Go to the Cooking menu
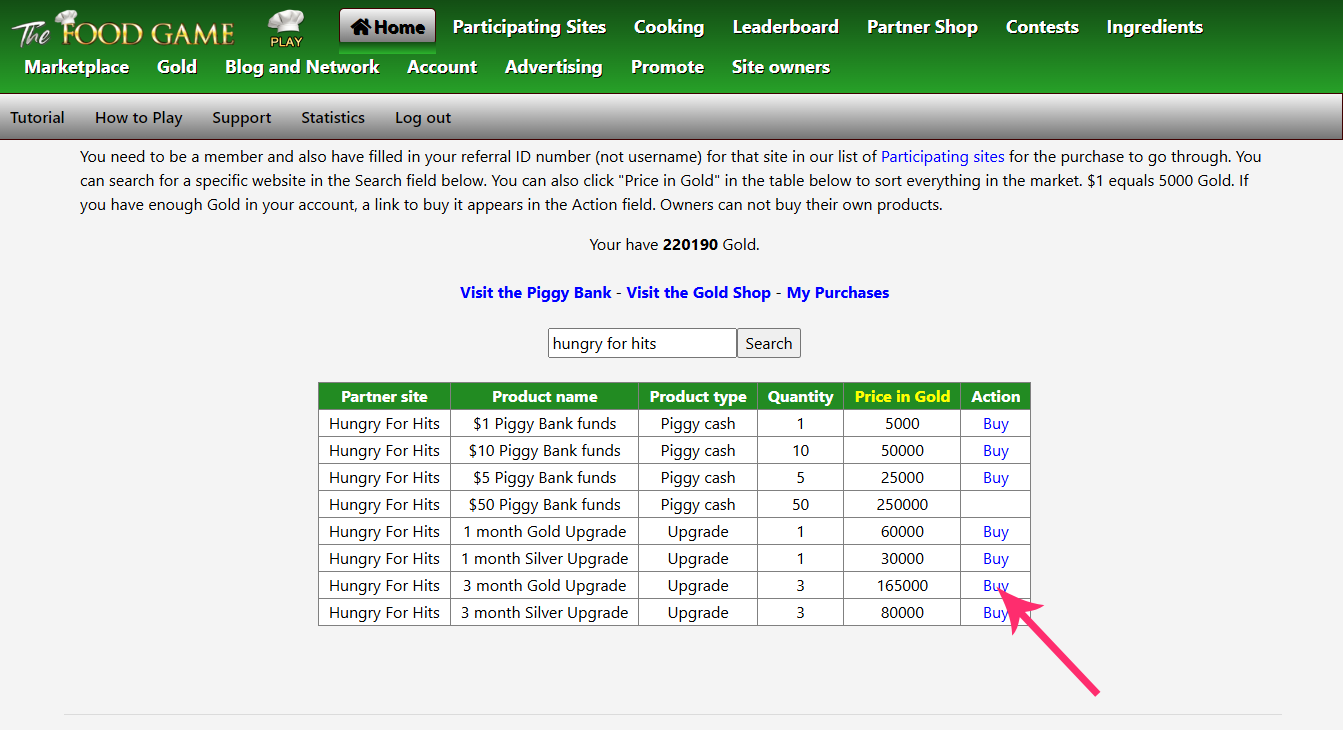 (669, 27)
